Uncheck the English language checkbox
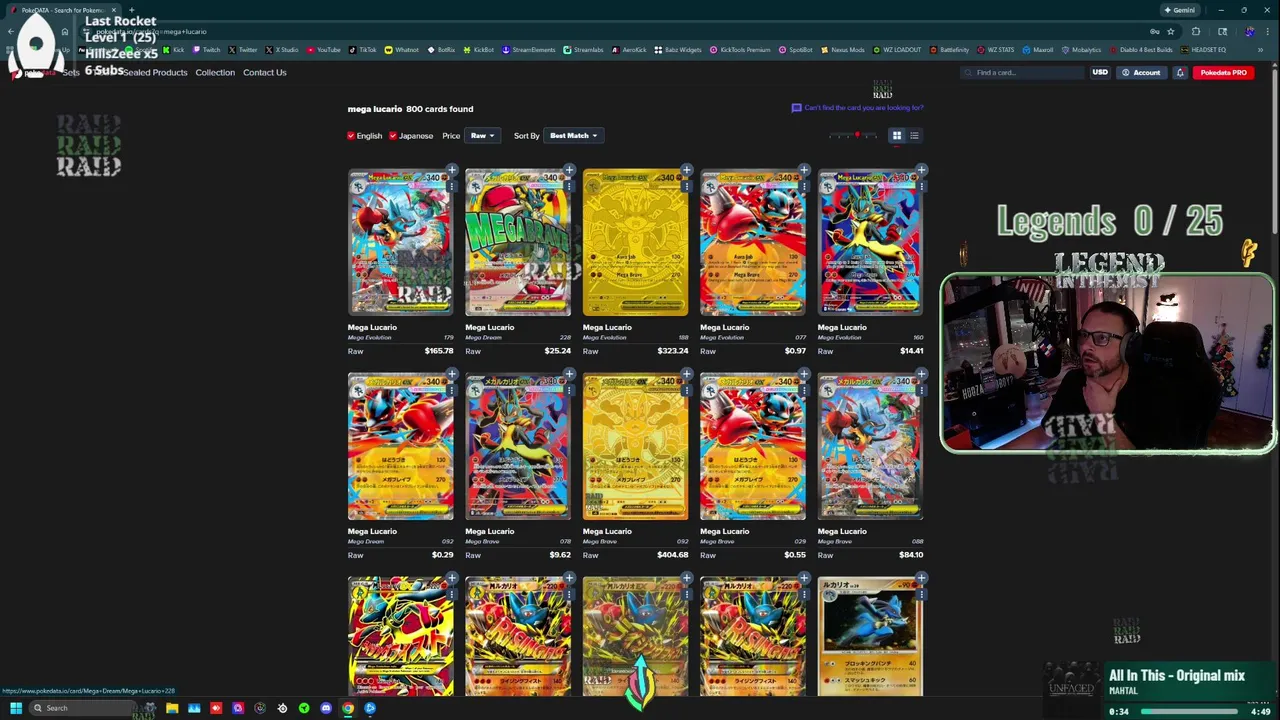The width and height of the screenshot is (1280, 720). click(x=351, y=136)
